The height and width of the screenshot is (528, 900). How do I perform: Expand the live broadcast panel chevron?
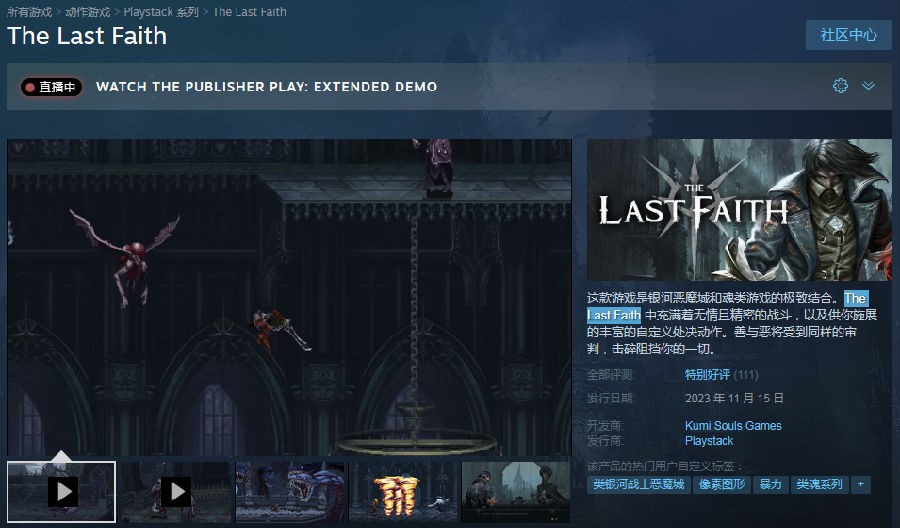pos(868,86)
